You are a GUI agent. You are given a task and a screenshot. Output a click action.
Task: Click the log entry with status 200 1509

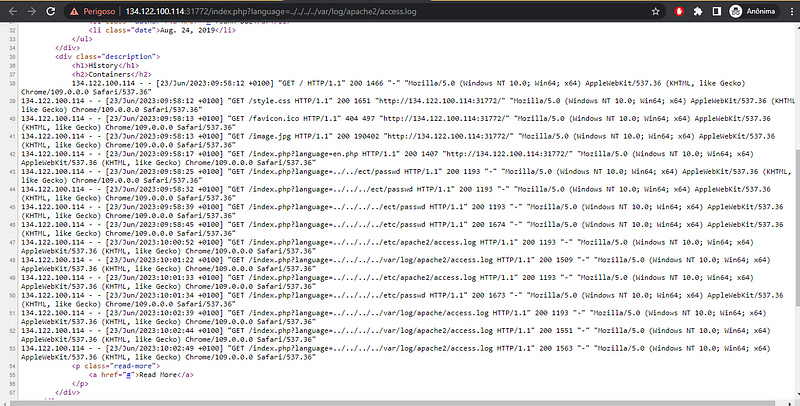tap(395, 264)
